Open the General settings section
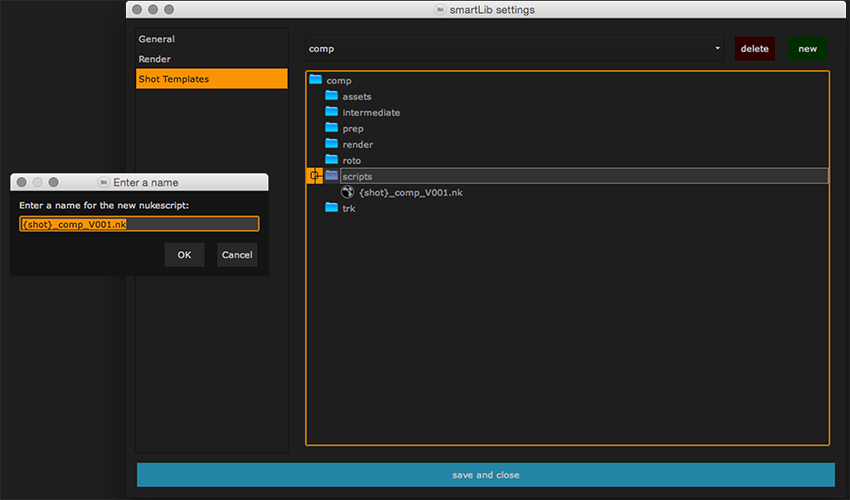This screenshot has height=500, width=850. (x=156, y=39)
